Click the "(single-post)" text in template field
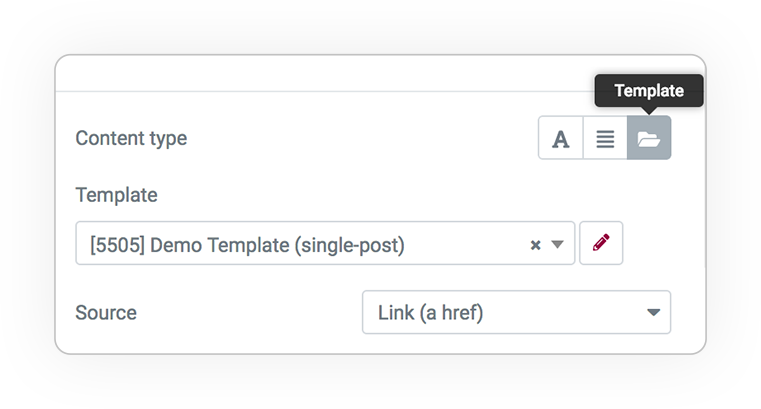Viewport: 761px width, 409px height. [349, 245]
